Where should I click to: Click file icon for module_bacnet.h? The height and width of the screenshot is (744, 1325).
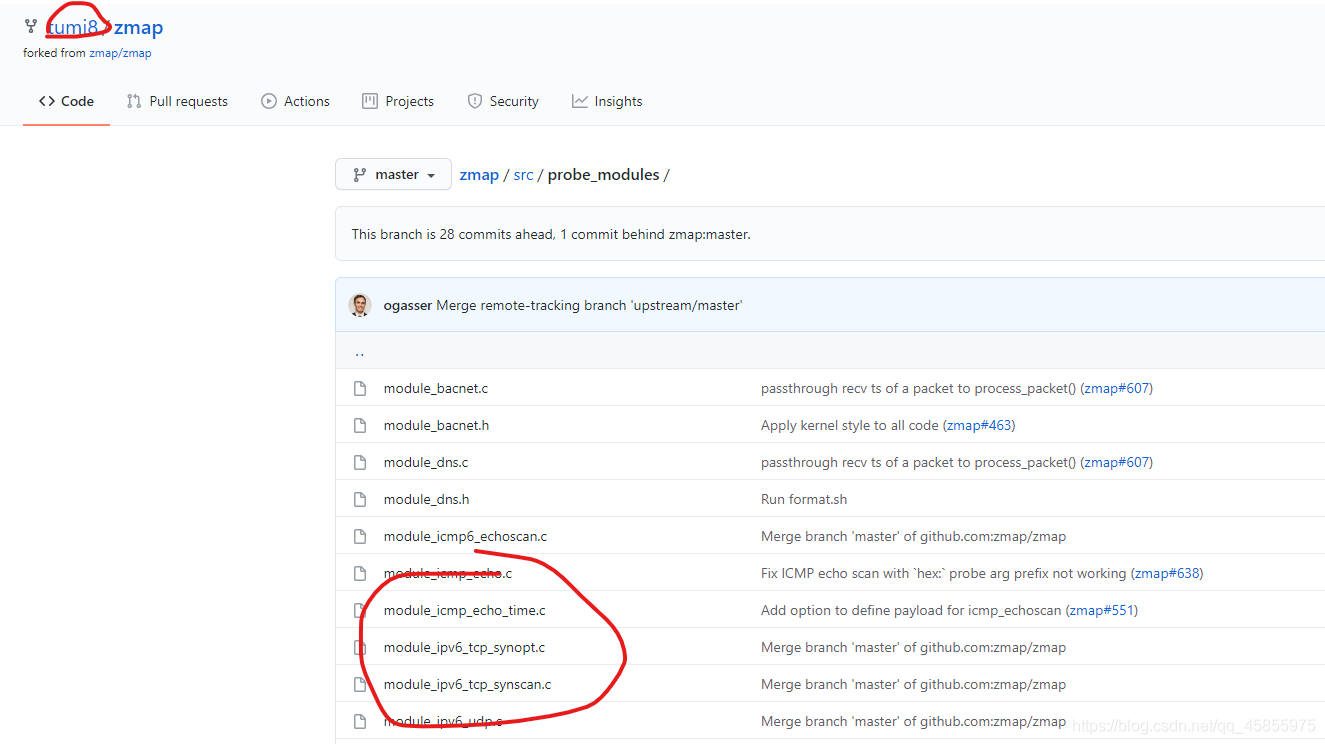[360, 425]
